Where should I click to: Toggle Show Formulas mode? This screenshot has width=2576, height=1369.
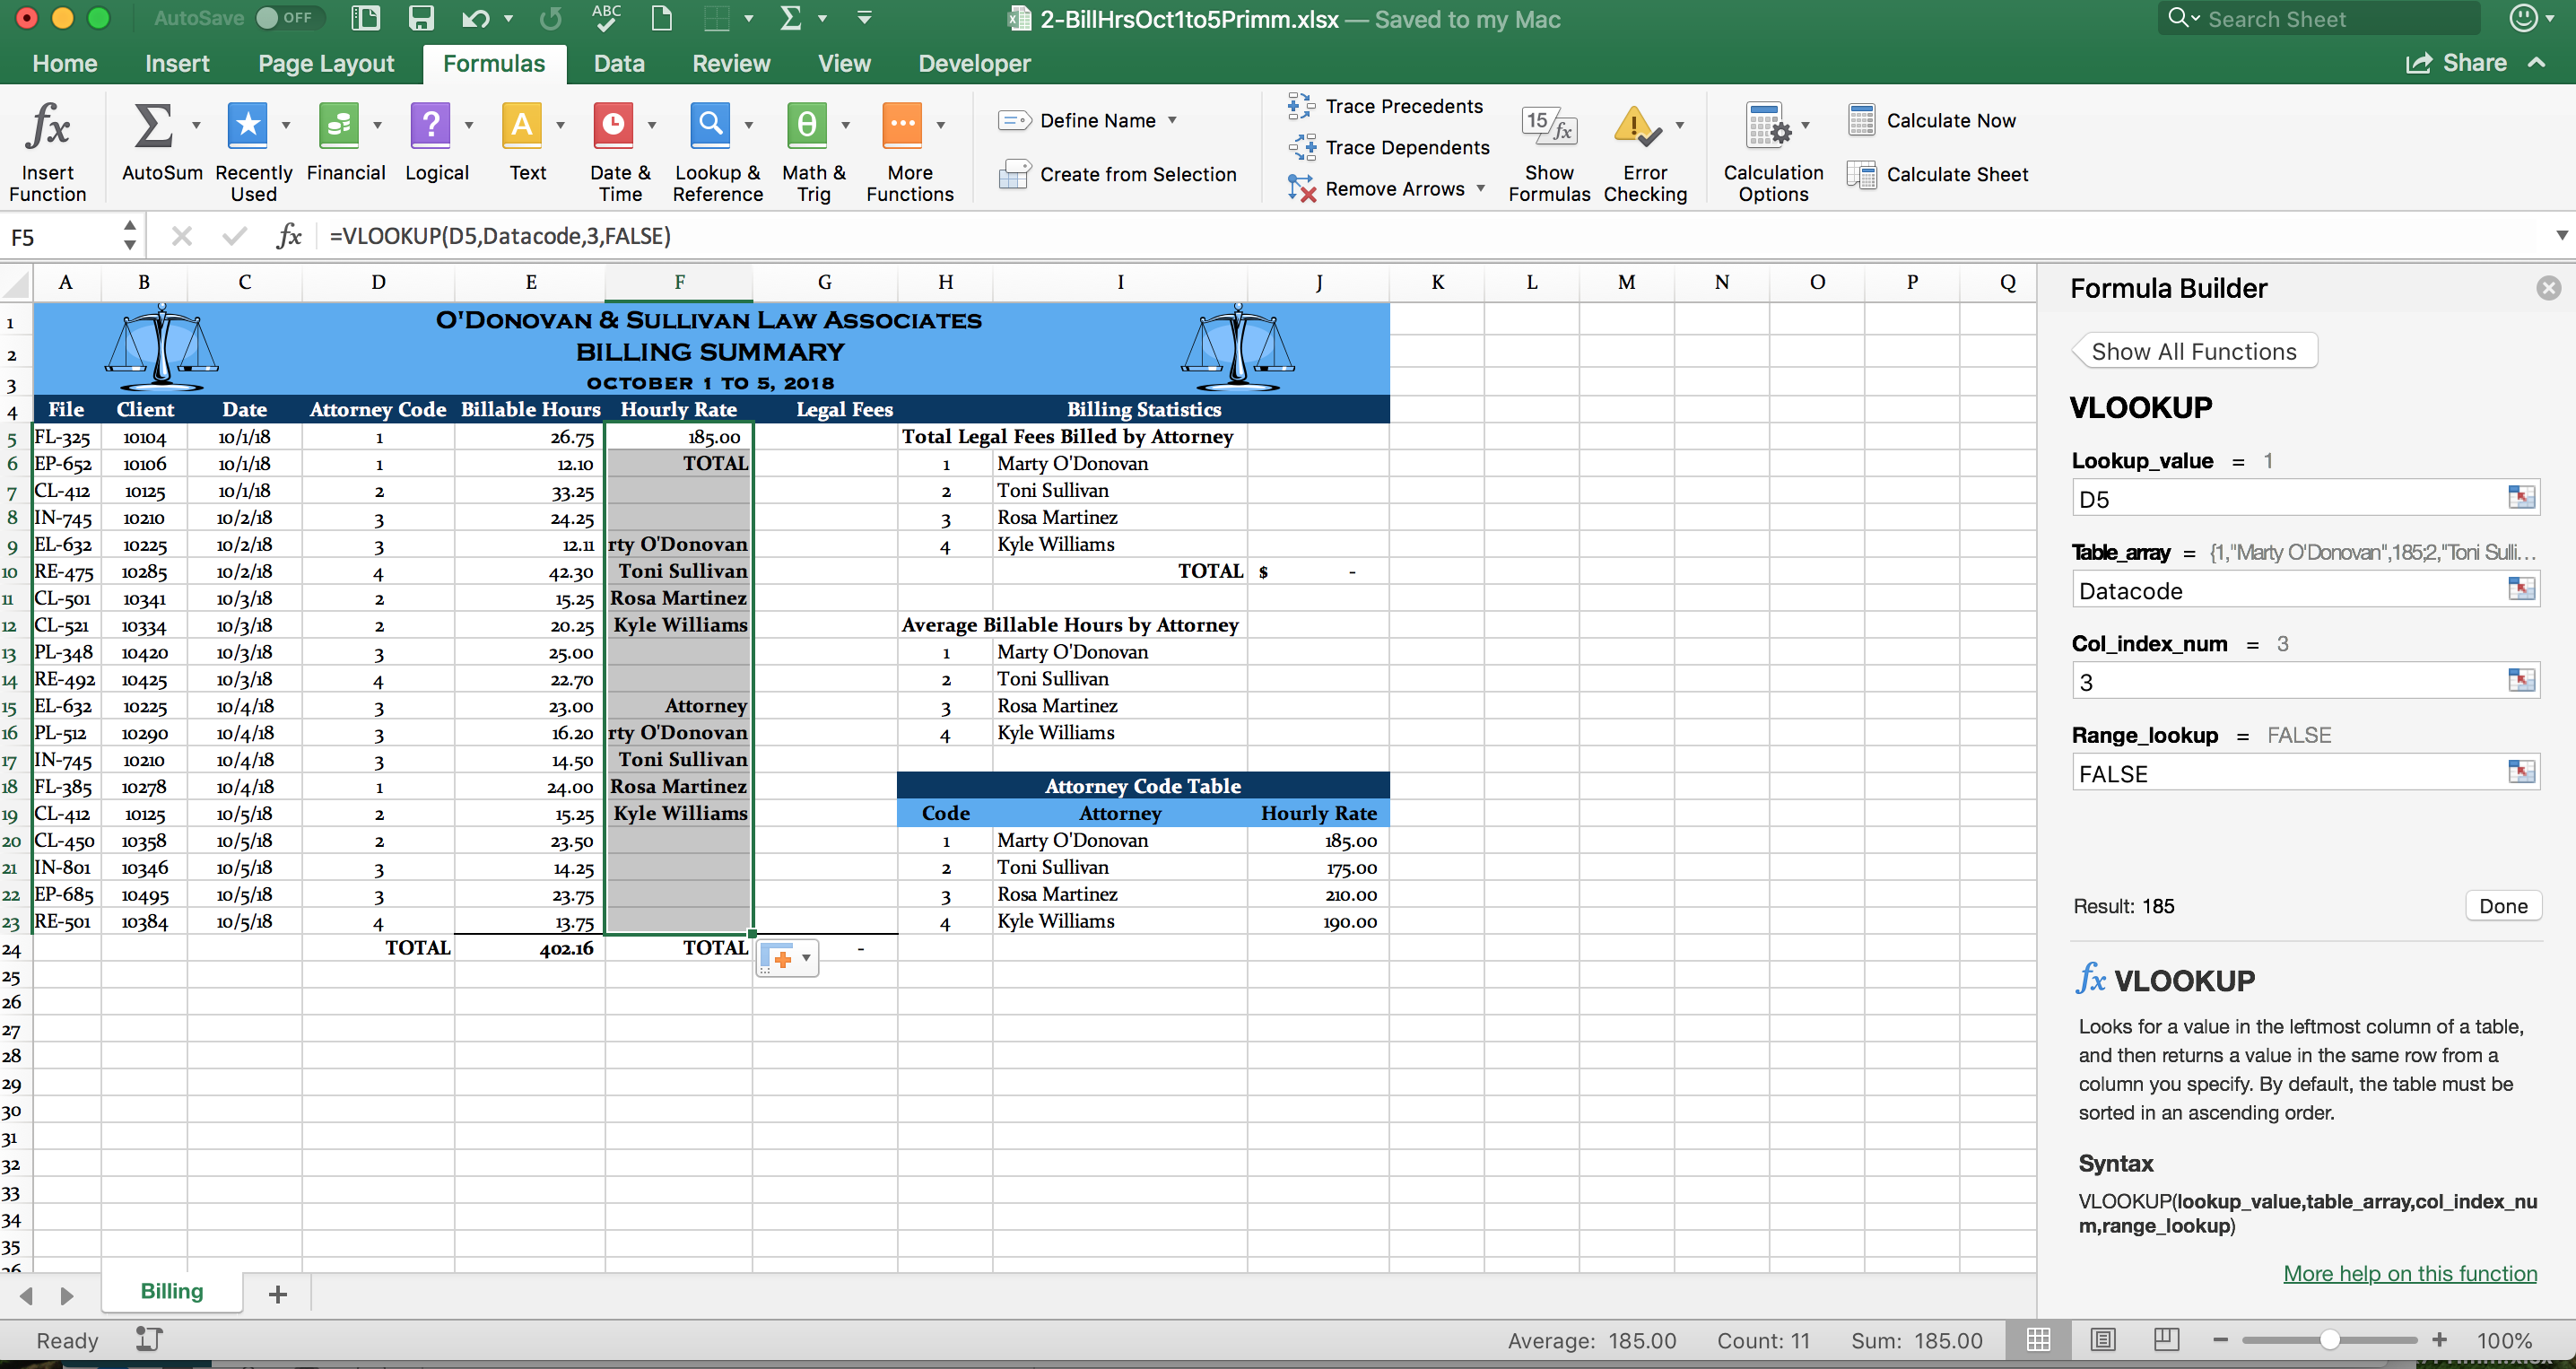(x=1548, y=127)
